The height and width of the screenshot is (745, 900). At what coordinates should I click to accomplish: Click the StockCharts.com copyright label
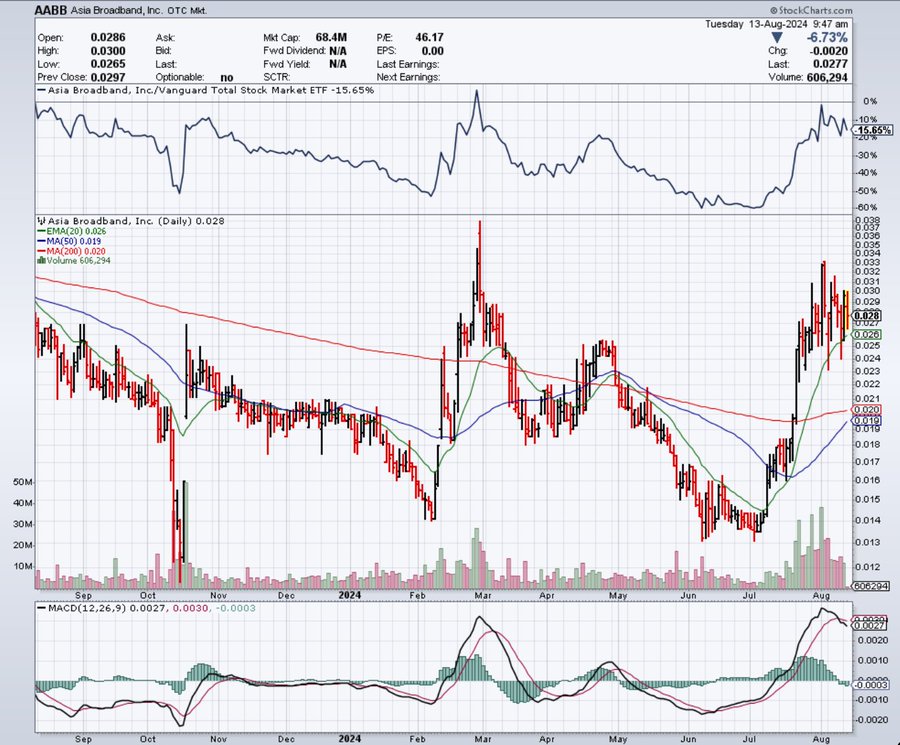[811, 10]
